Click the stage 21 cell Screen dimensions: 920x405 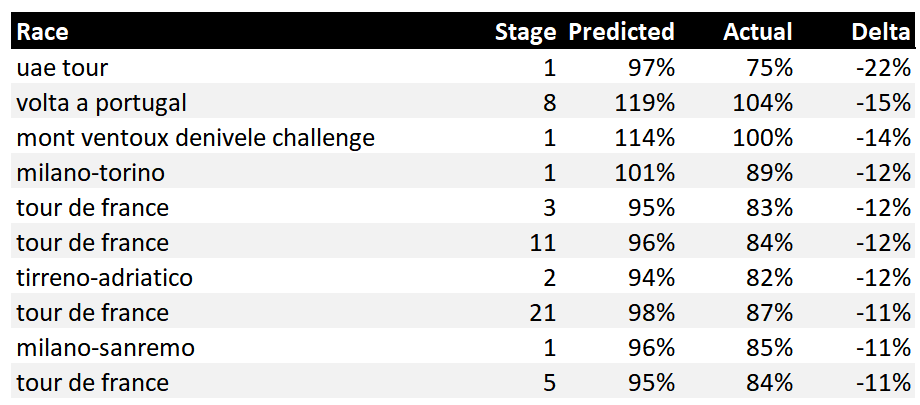[543, 313]
